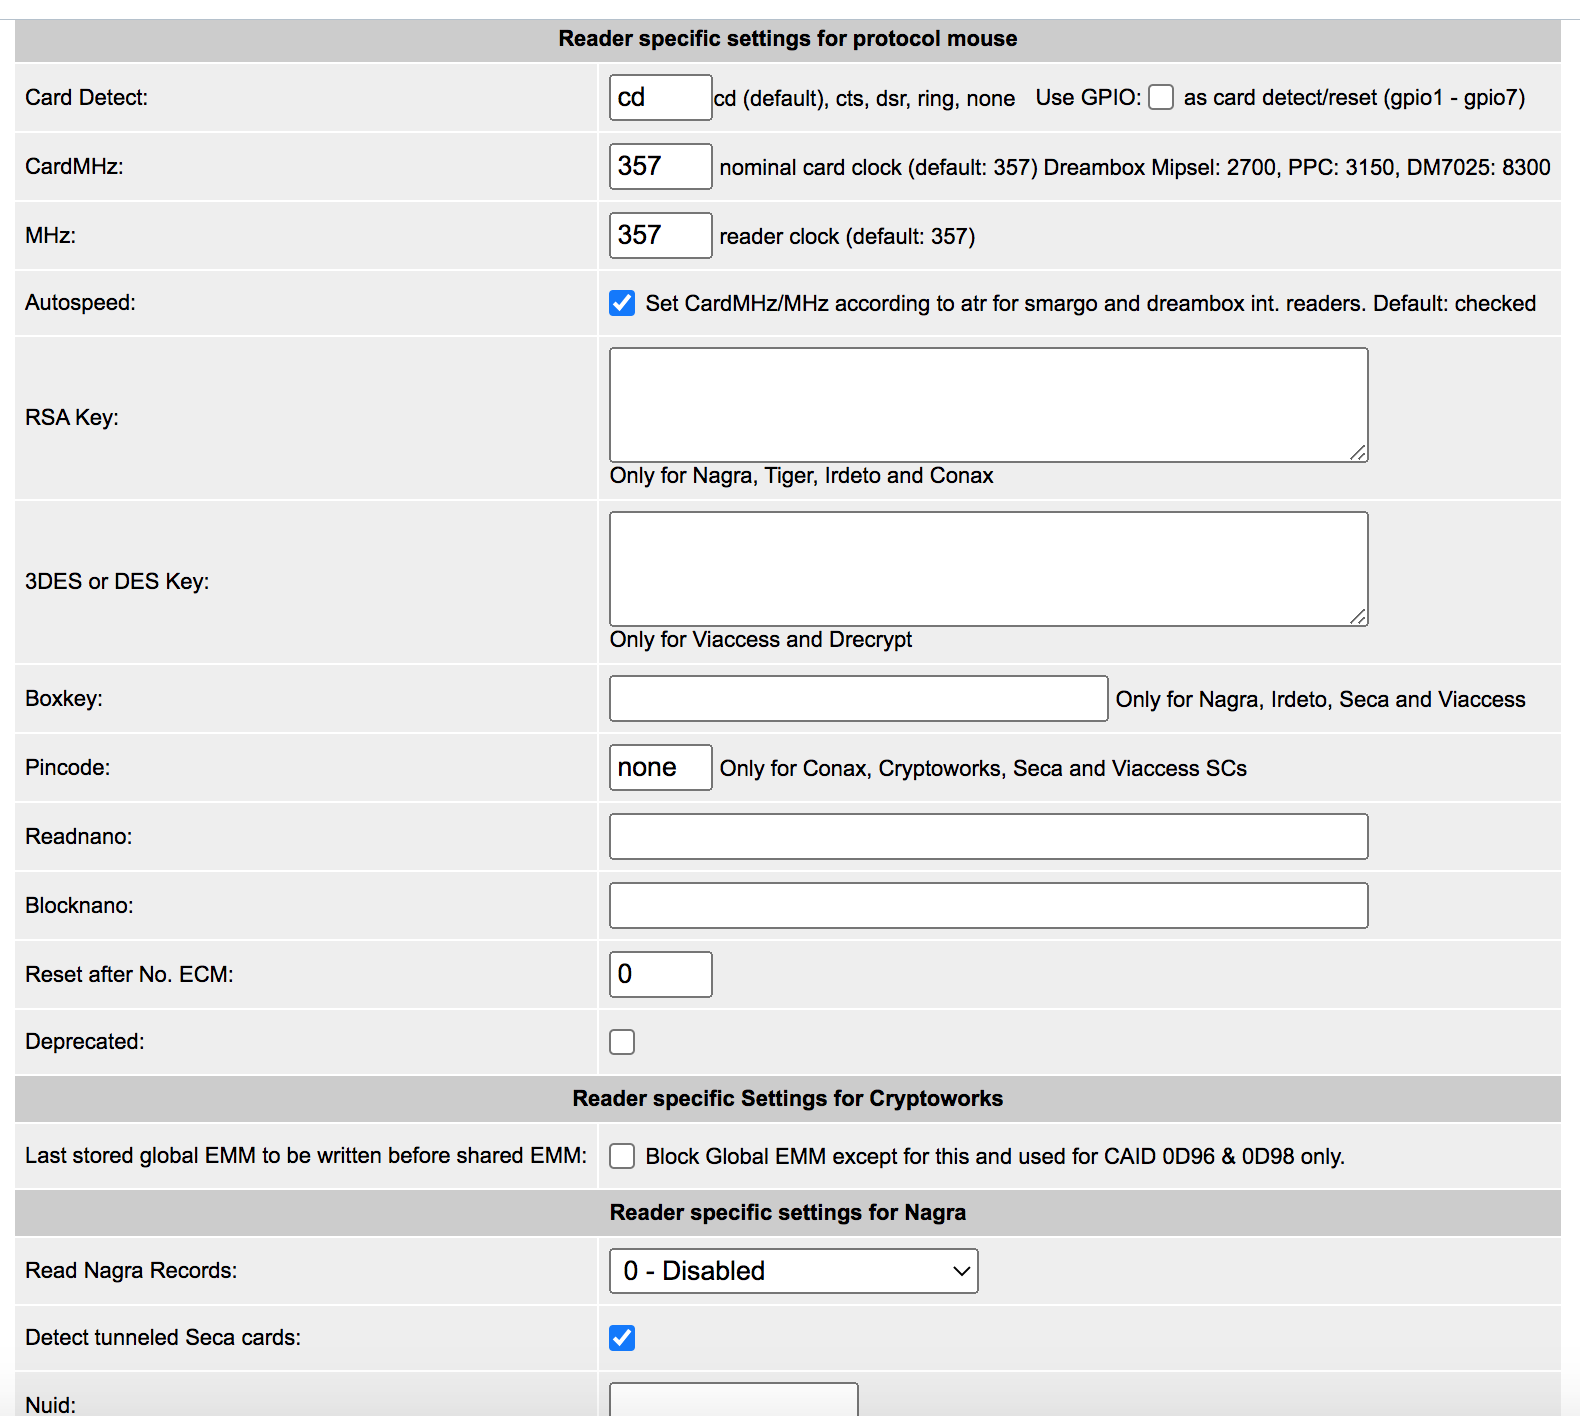The image size is (1580, 1416).
Task: Grab the 3DES Key textarea resize handle
Action: coord(1358,617)
